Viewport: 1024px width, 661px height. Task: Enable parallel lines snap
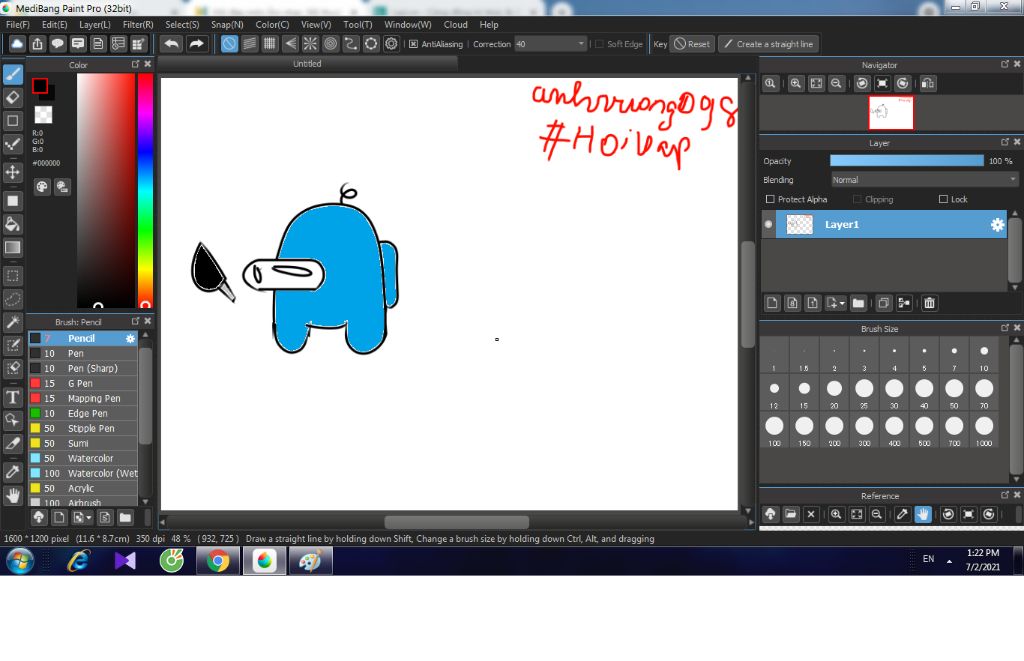click(x=249, y=44)
